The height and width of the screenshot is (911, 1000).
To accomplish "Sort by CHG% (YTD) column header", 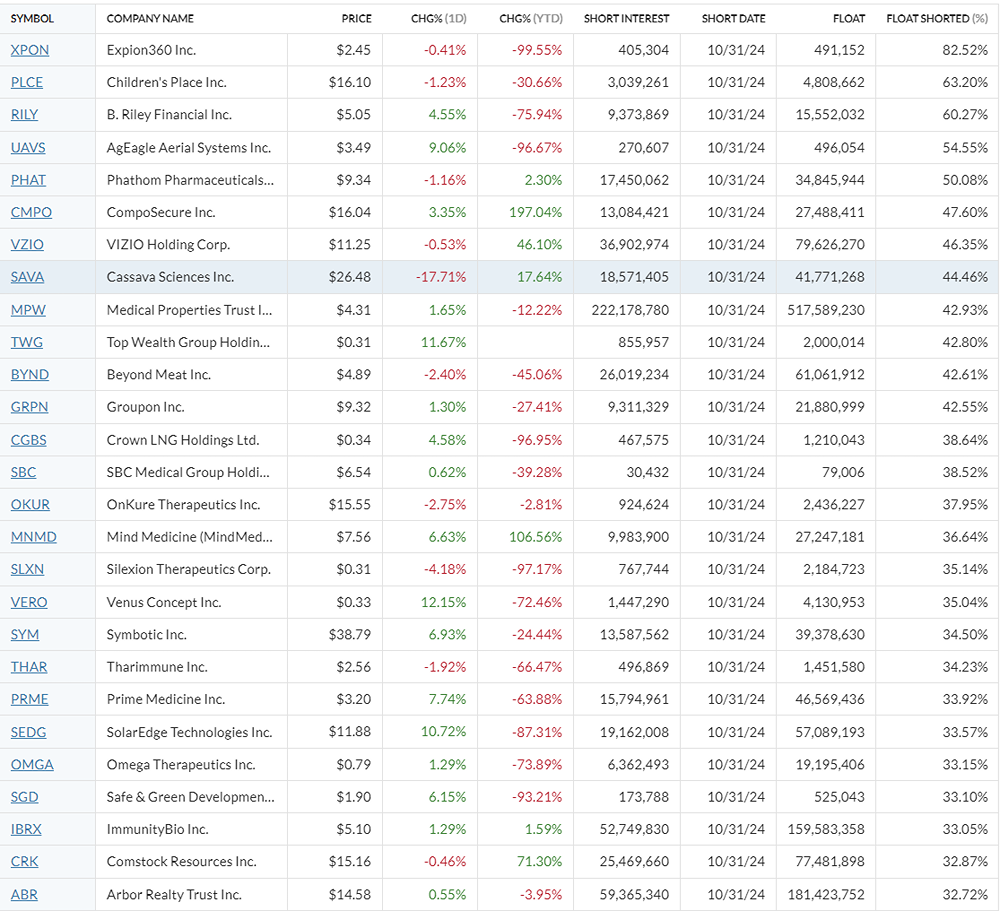I will [531, 19].
